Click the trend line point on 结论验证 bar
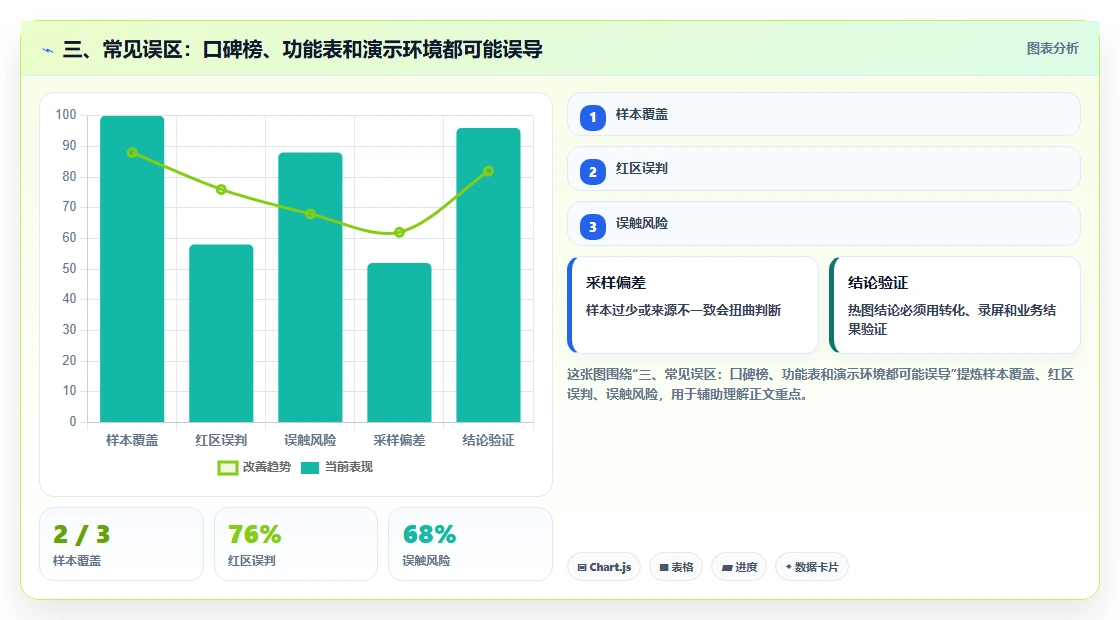Screen dimensions: 1120x620 tap(489, 171)
